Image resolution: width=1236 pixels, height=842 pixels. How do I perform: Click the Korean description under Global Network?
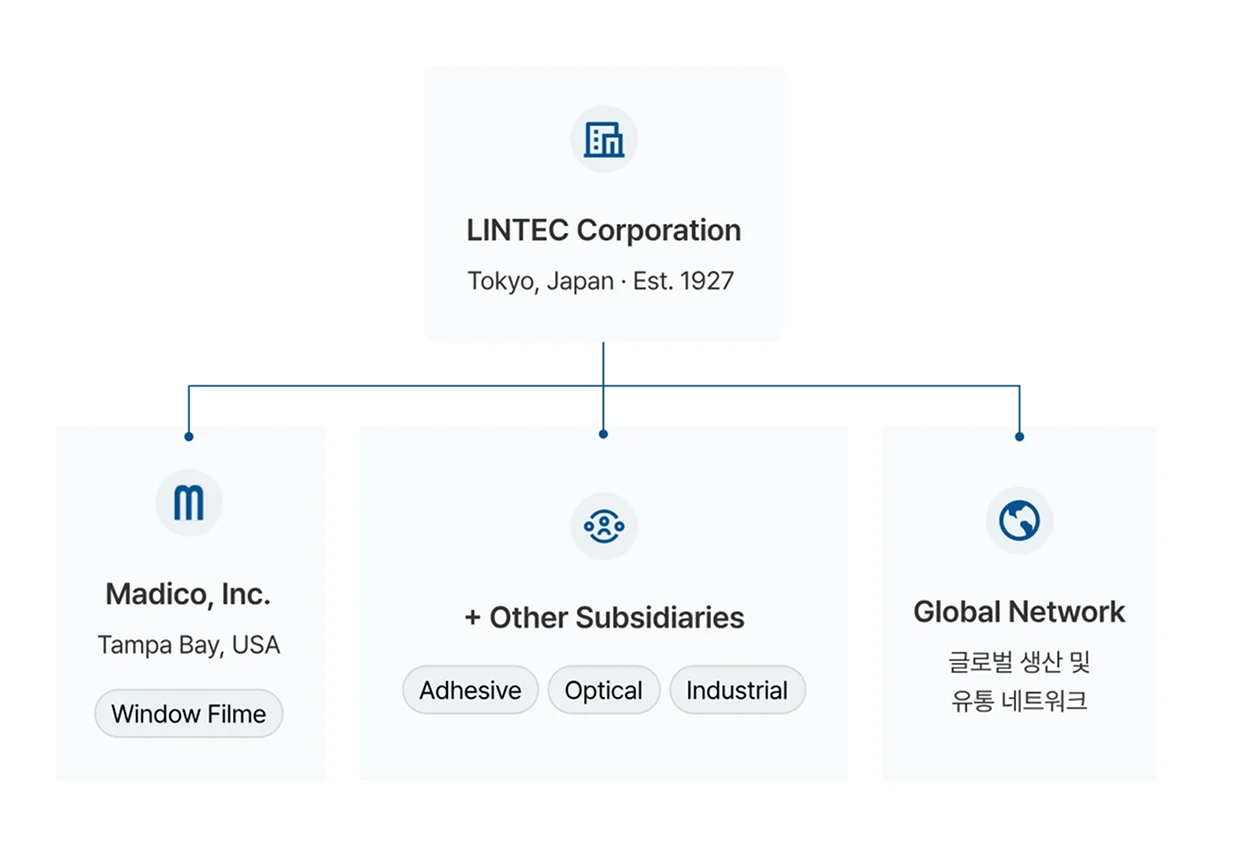coord(1019,681)
